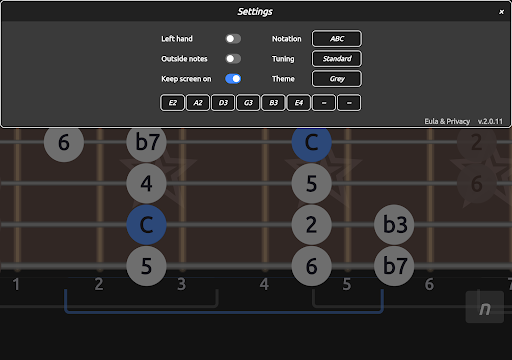Click the first empty string slot button
The image size is (512, 360).
pyautogui.click(x=324, y=103)
